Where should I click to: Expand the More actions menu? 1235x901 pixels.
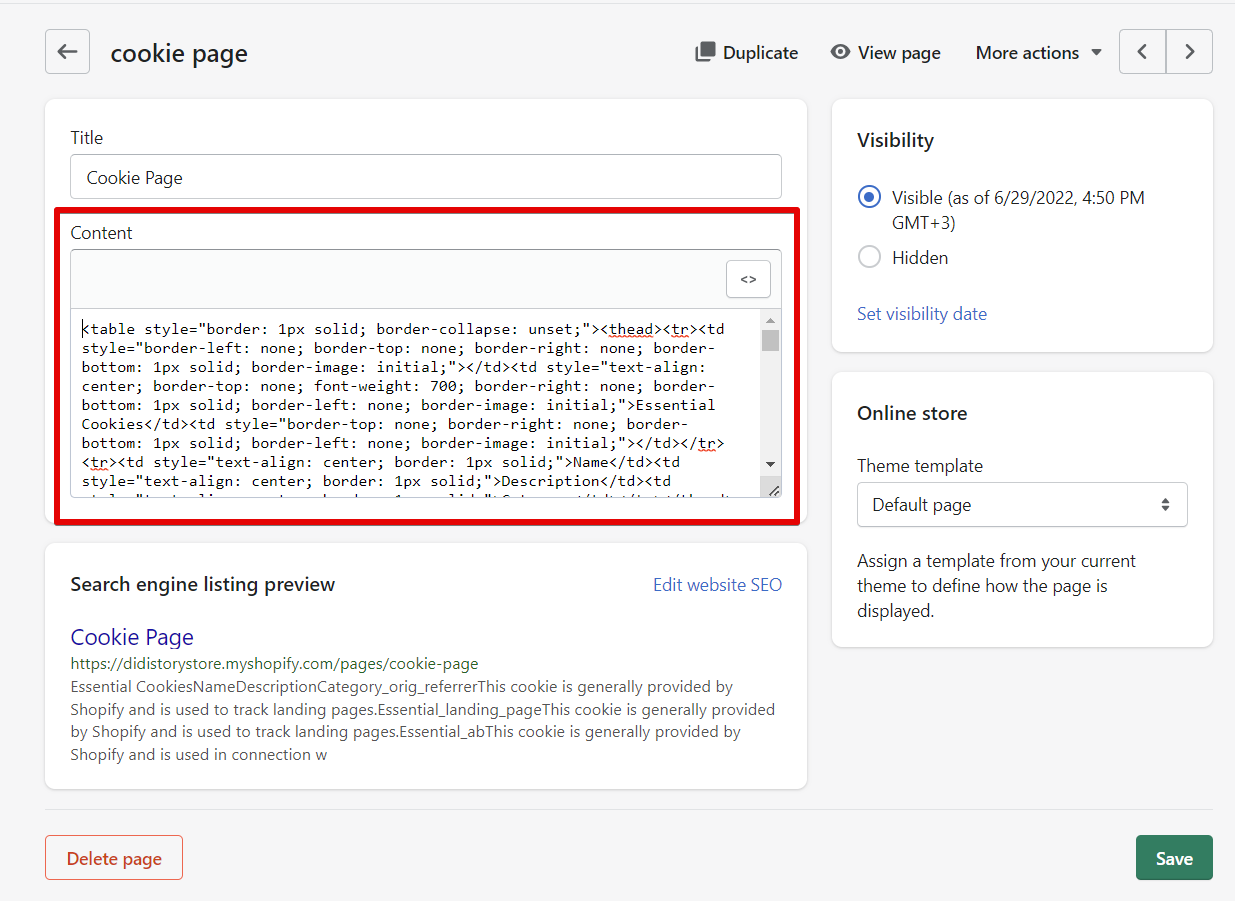tap(1039, 53)
